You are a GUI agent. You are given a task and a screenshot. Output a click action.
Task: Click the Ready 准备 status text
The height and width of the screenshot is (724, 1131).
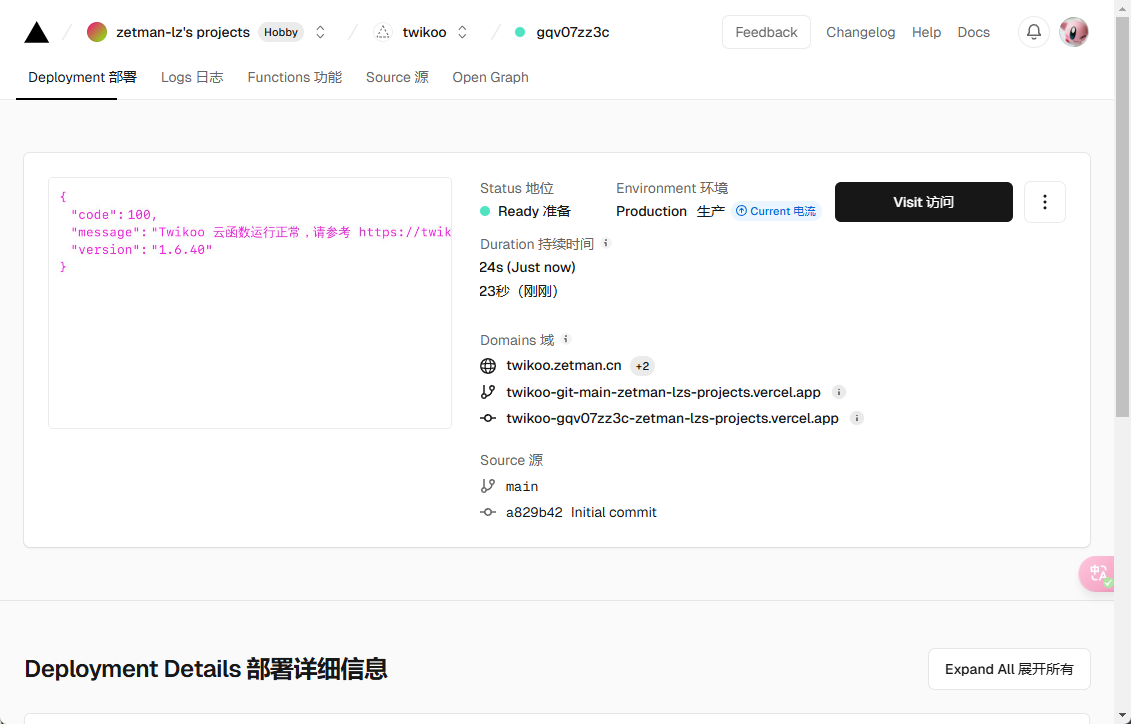click(534, 211)
